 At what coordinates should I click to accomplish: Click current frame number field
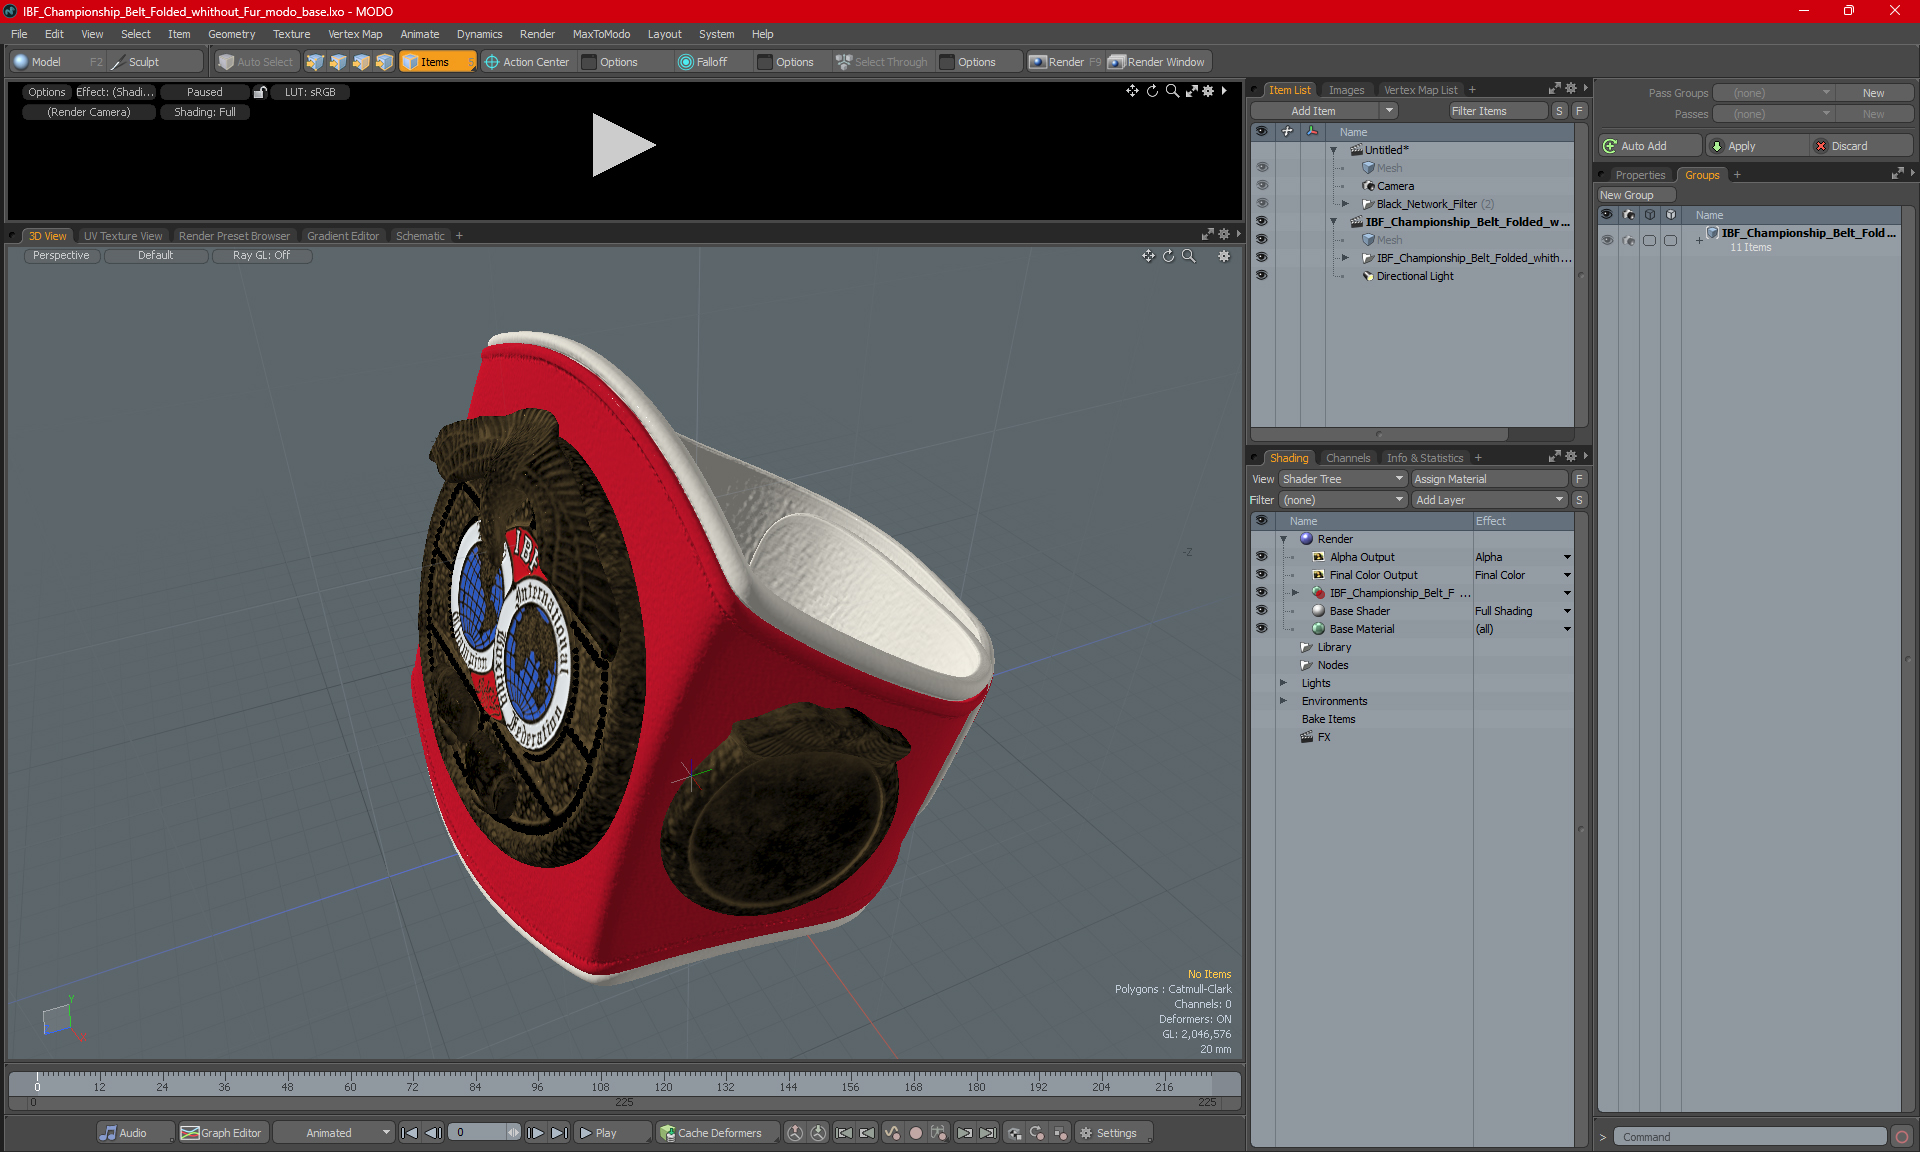[478, 1133]
